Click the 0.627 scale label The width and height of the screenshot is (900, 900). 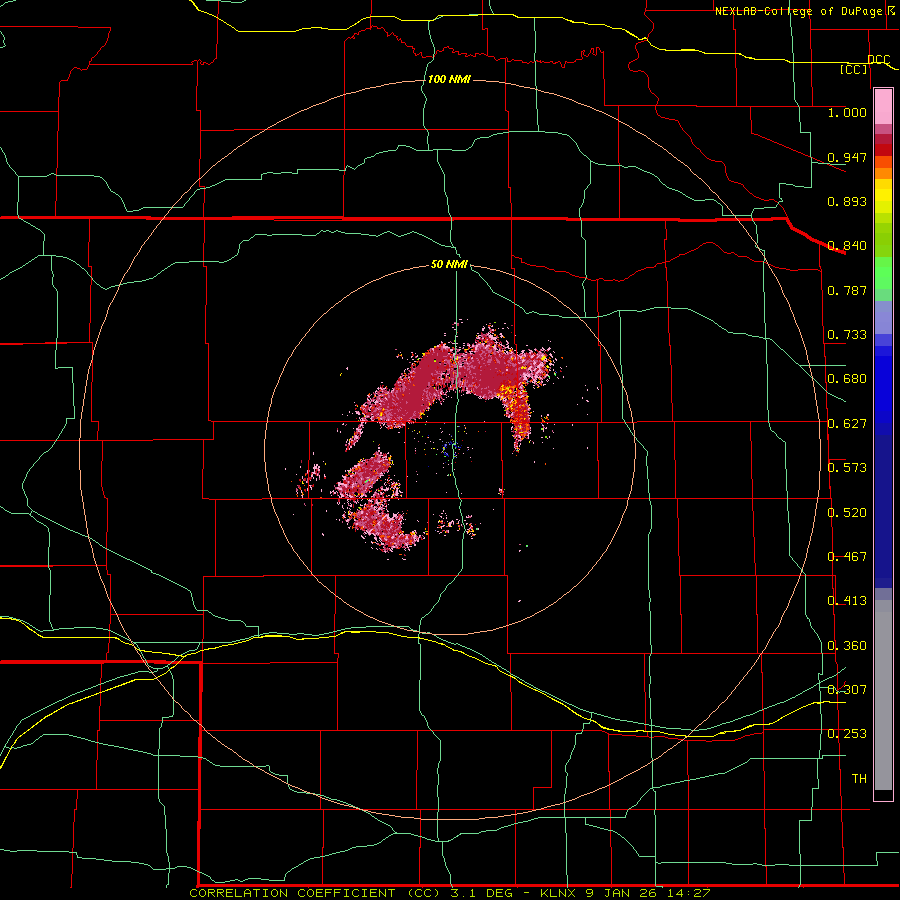(x=847, y=424)
